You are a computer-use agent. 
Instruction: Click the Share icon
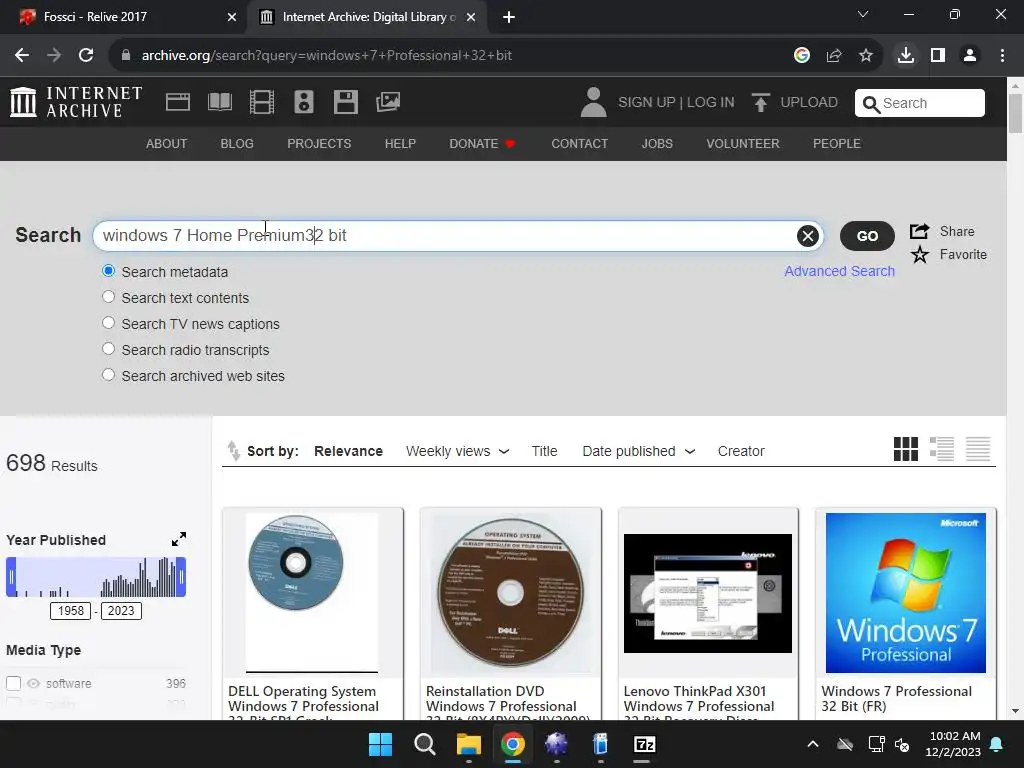click(920, 231)
